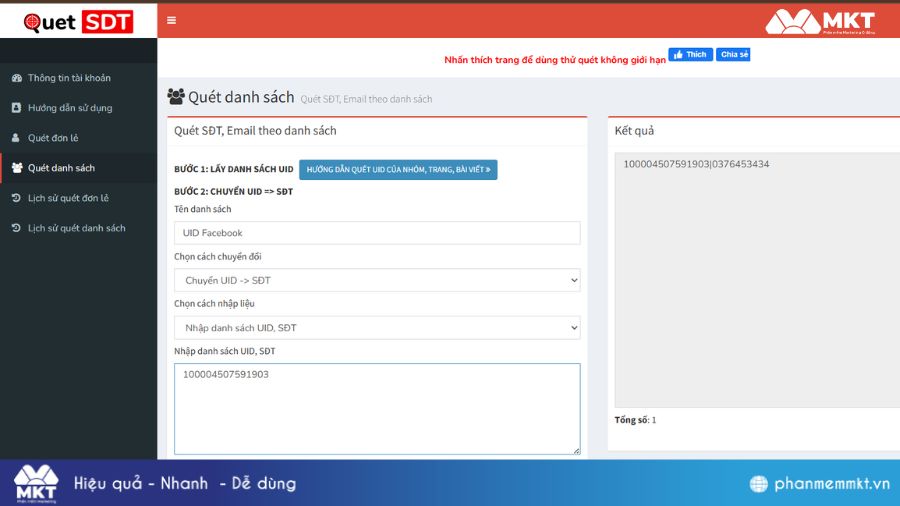This screenshot has width=900, height=506.
Task: Click the Facebook Chia sẻ share button
Action: click(x=733, y=55)
